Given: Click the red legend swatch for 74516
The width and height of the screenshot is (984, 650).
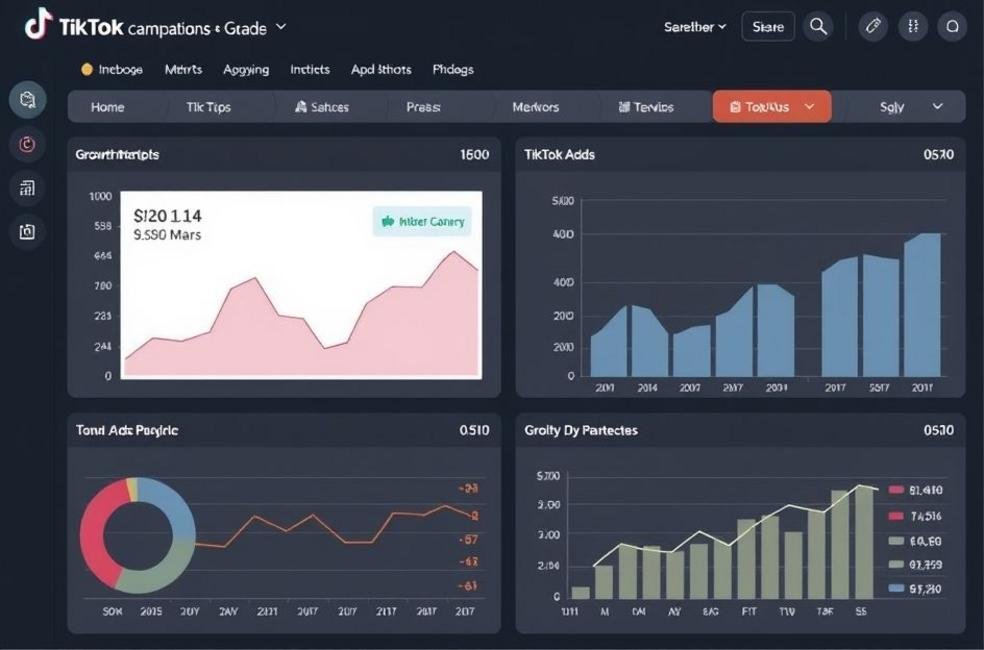Looking at the screenshot, I should 893,516.
